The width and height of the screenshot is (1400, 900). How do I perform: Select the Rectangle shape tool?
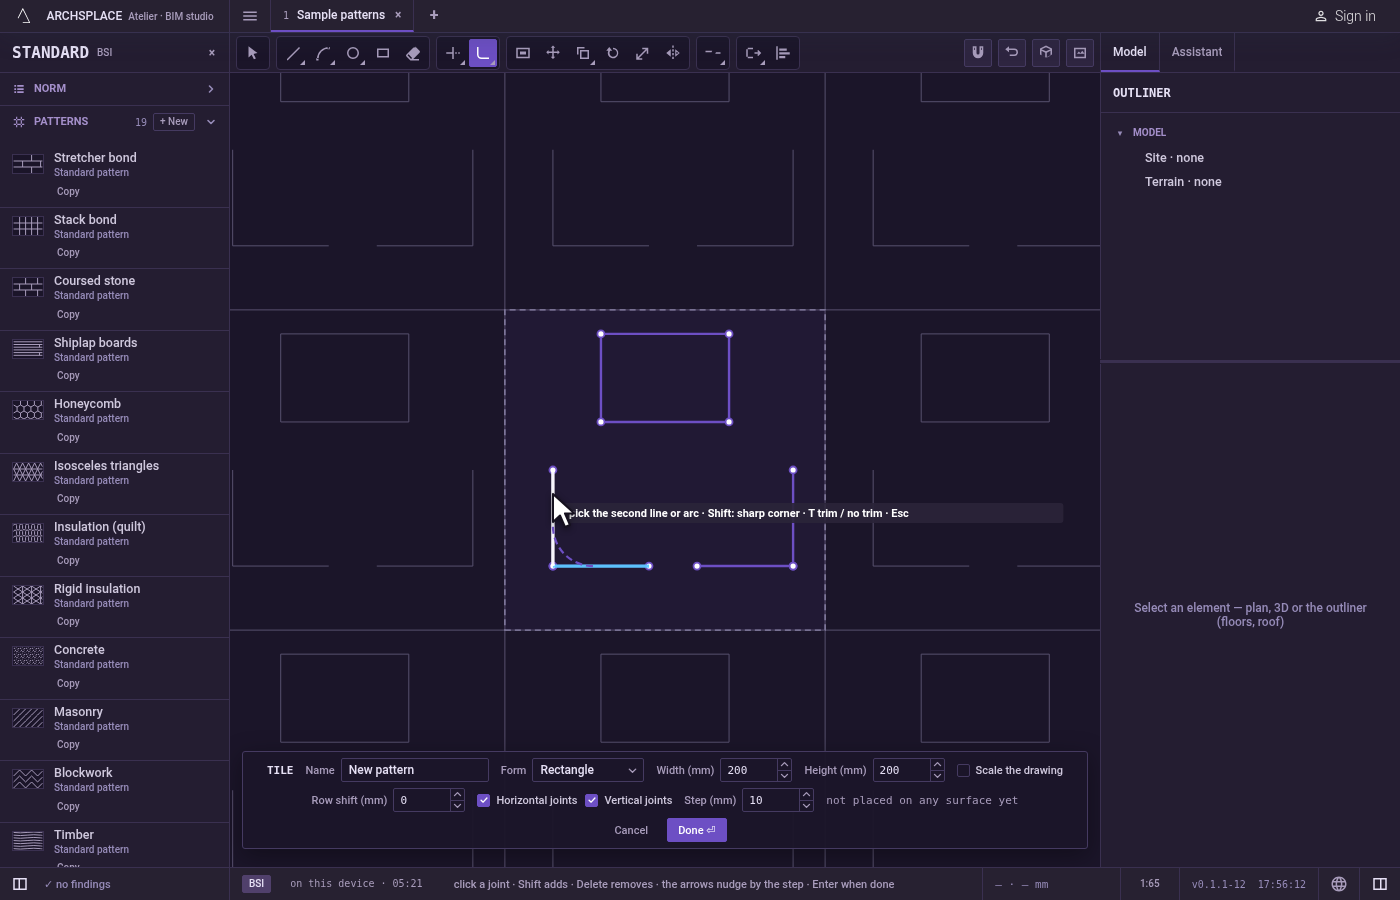point(383,53)
